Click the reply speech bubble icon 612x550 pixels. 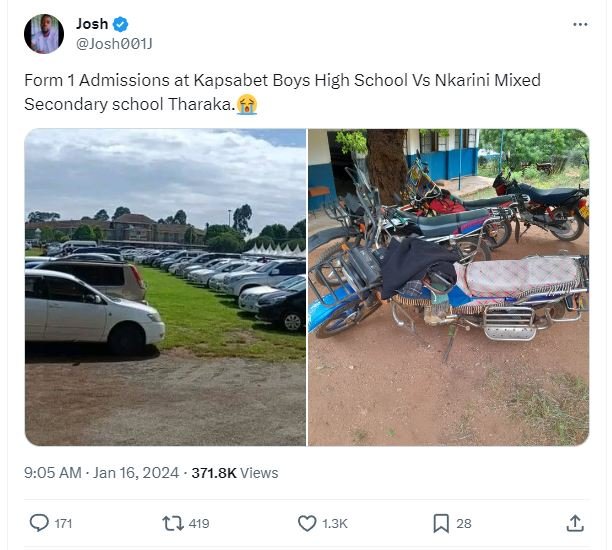[x=39, y=522]
